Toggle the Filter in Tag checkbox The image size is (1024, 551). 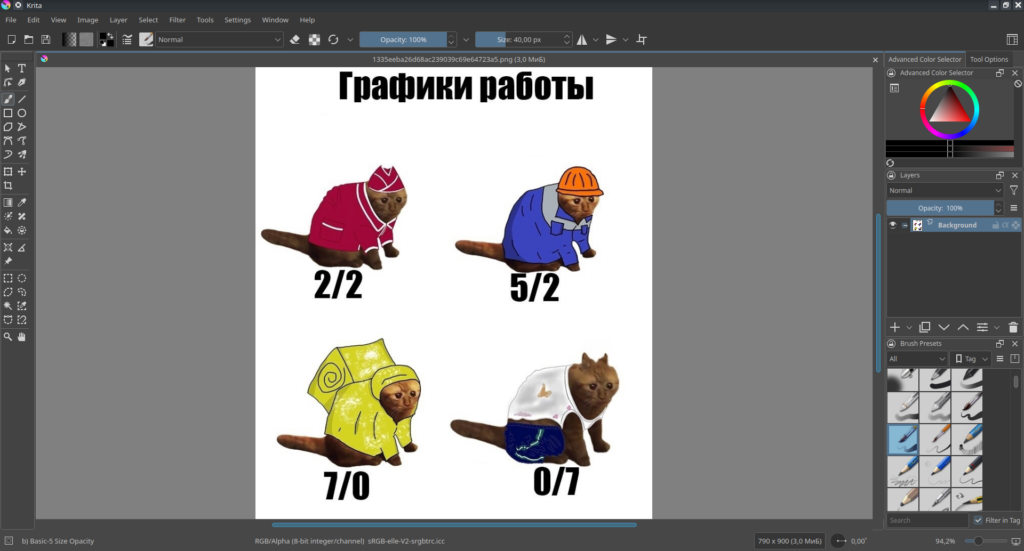pos(978,521)
